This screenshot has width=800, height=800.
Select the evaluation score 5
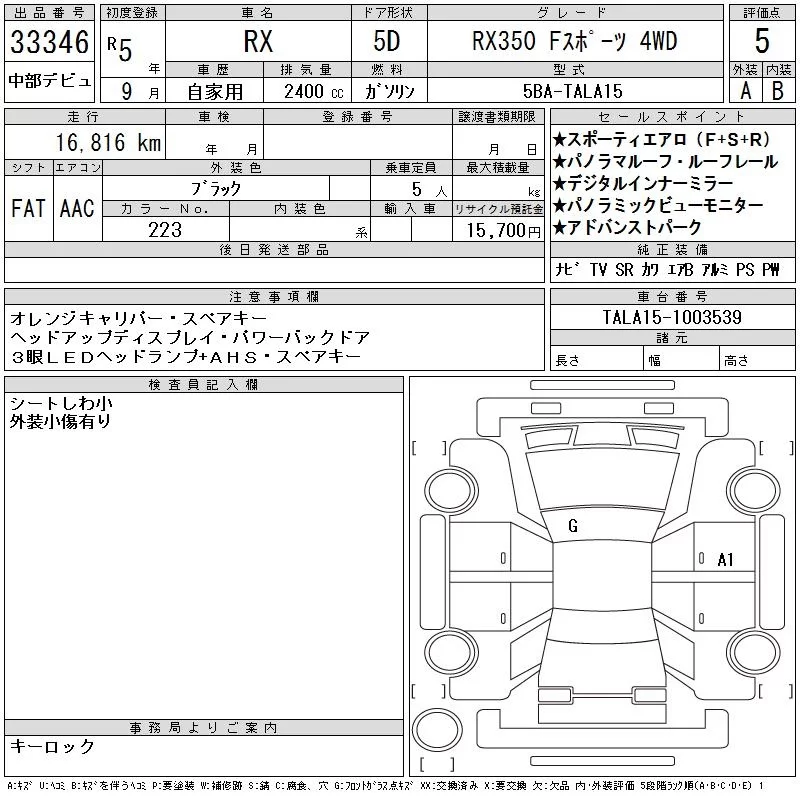[x=762, y=41]
